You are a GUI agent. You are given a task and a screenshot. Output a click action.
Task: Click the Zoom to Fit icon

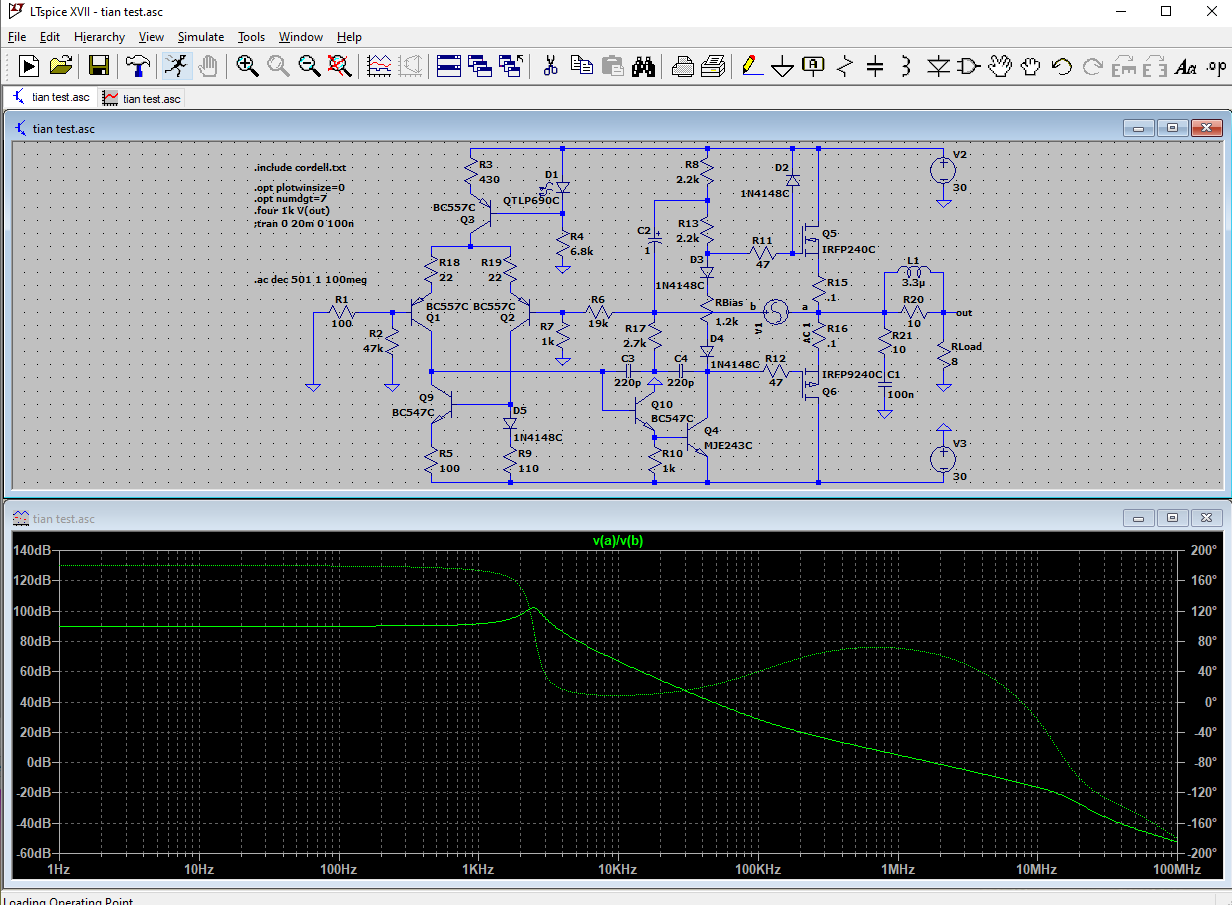pyautogui.click(x=340, y=66)
